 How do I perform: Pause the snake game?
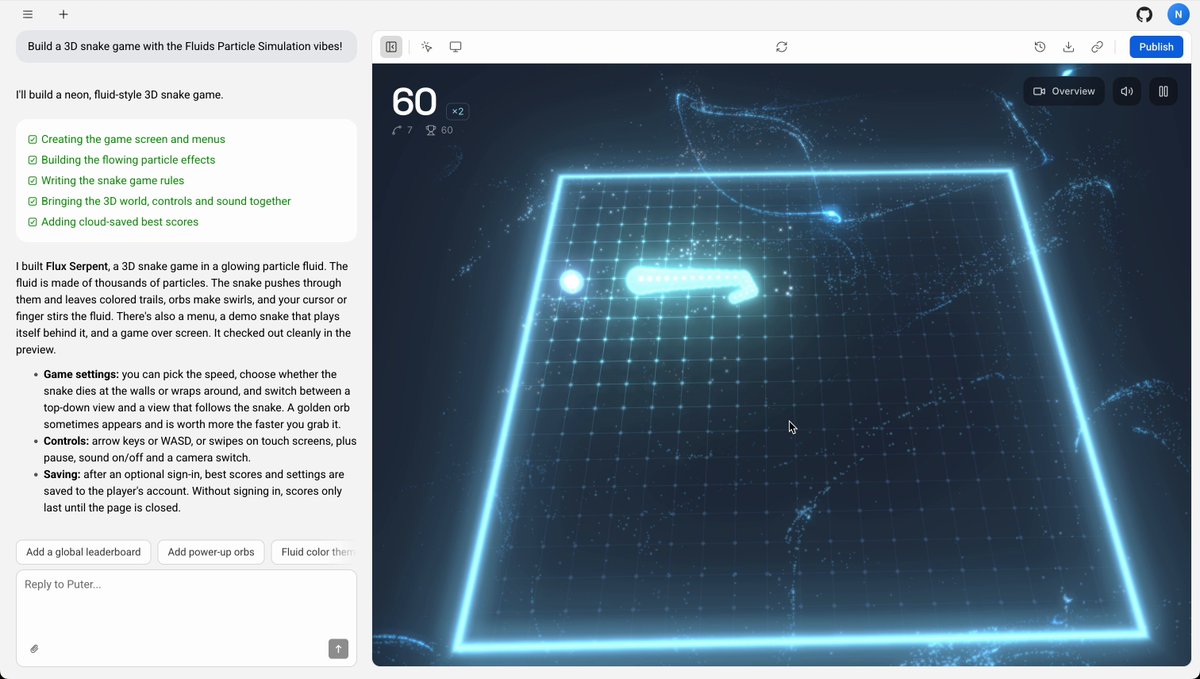1163,91
